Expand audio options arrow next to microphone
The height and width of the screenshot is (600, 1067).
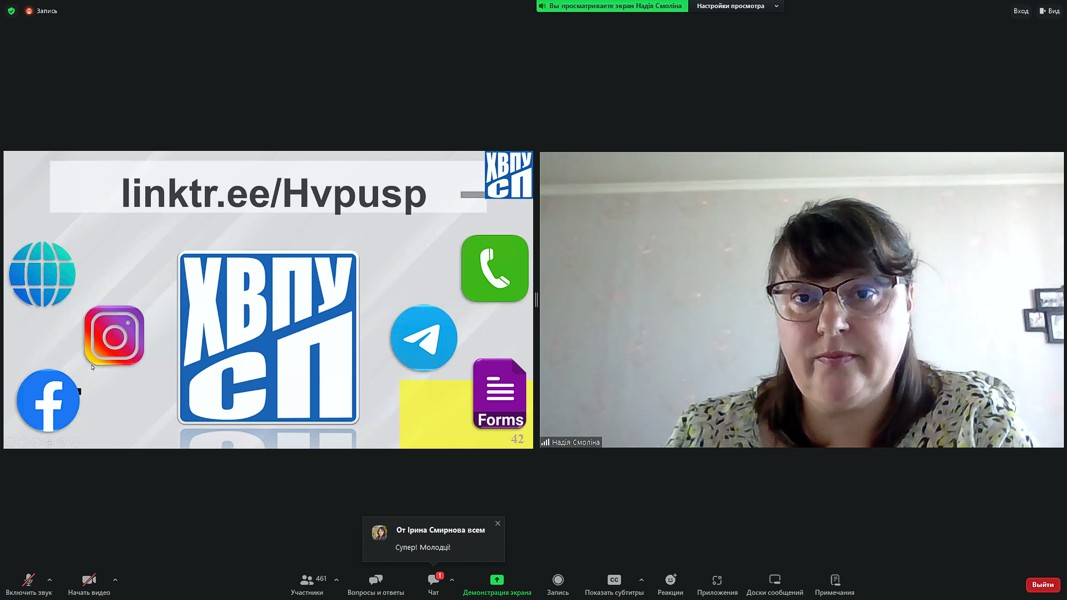coord(50,580)
